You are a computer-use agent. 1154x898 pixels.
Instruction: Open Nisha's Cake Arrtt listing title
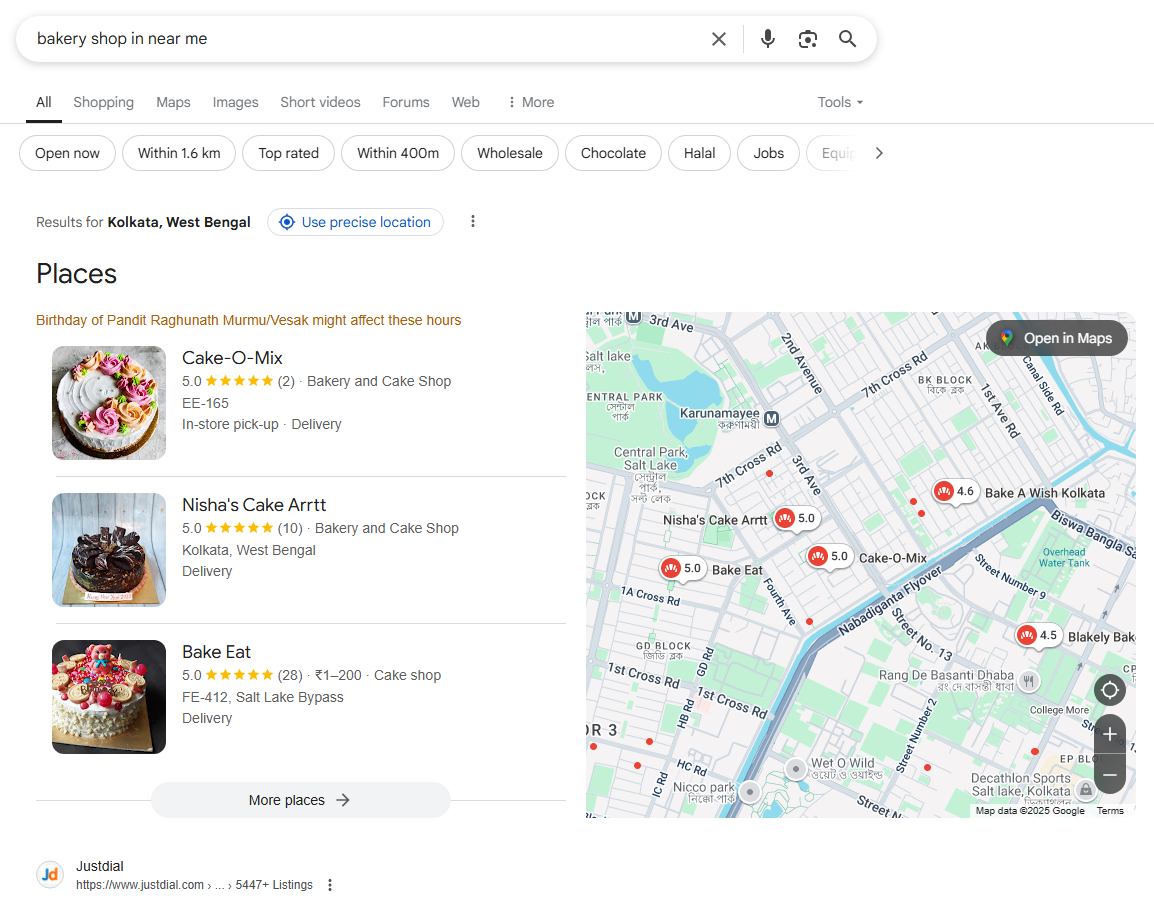tap(254, 505)
